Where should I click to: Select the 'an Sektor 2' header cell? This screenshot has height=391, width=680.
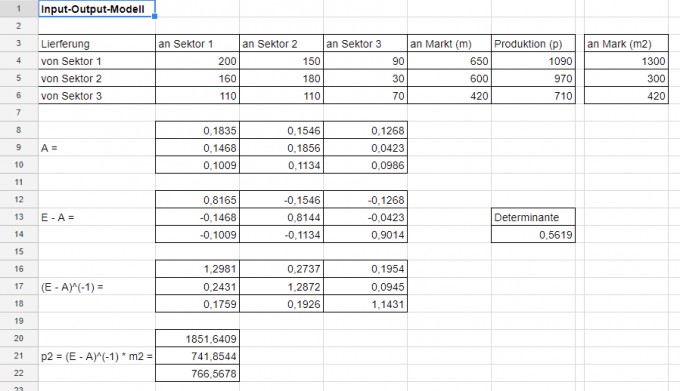click(x=281, y=43)
